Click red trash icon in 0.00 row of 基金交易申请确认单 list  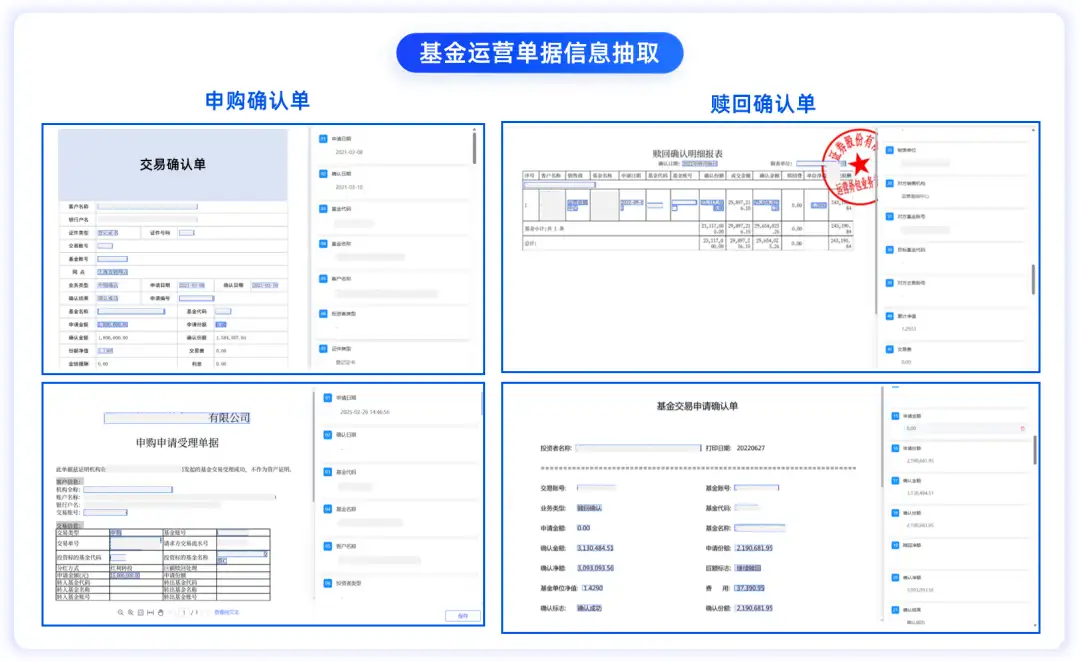(1022, 428)
